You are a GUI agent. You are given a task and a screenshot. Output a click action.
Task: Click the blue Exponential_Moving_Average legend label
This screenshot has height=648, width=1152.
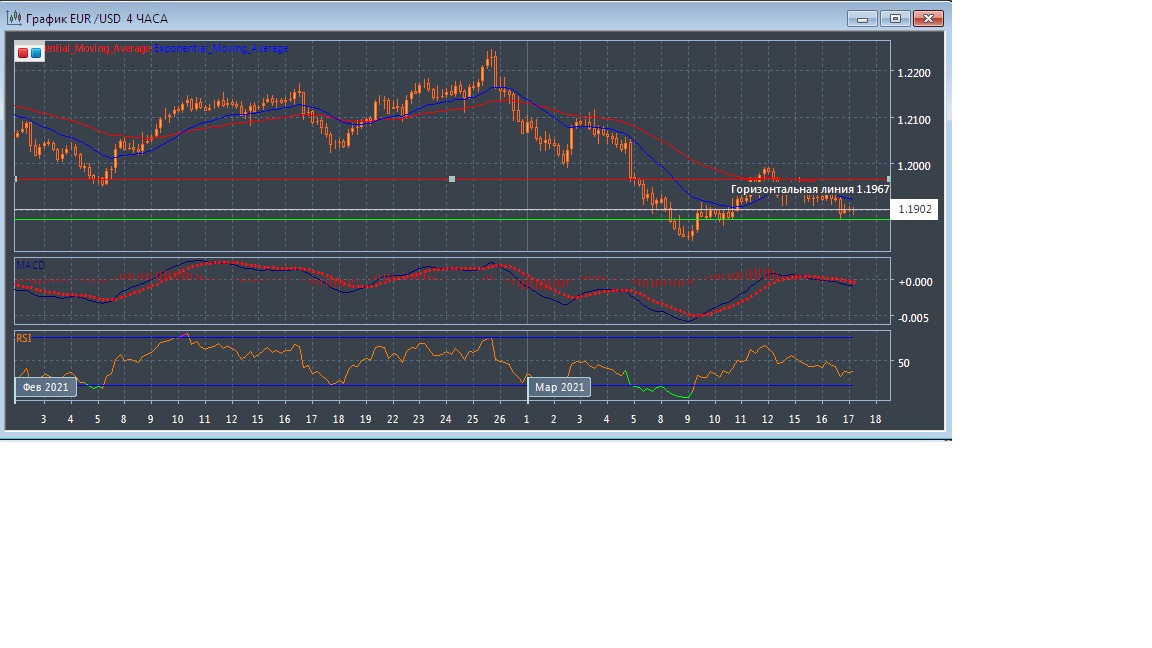coord(220,48)
